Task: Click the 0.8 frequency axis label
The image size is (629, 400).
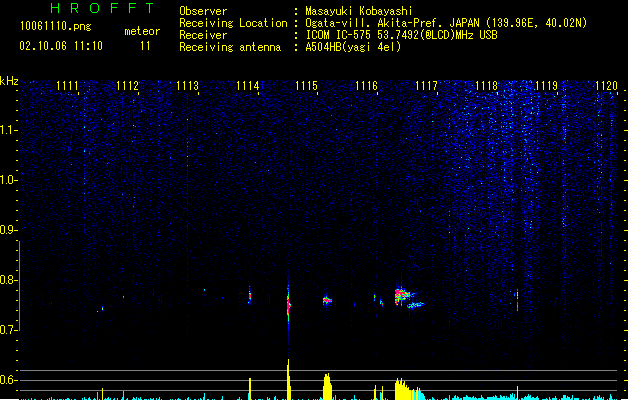Action: click(8, 280)
